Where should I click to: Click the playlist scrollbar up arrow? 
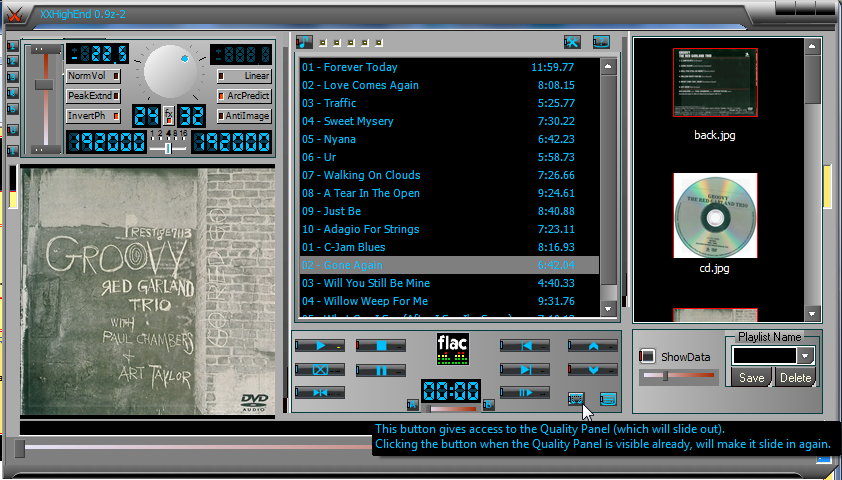click(x=608, y=67)
